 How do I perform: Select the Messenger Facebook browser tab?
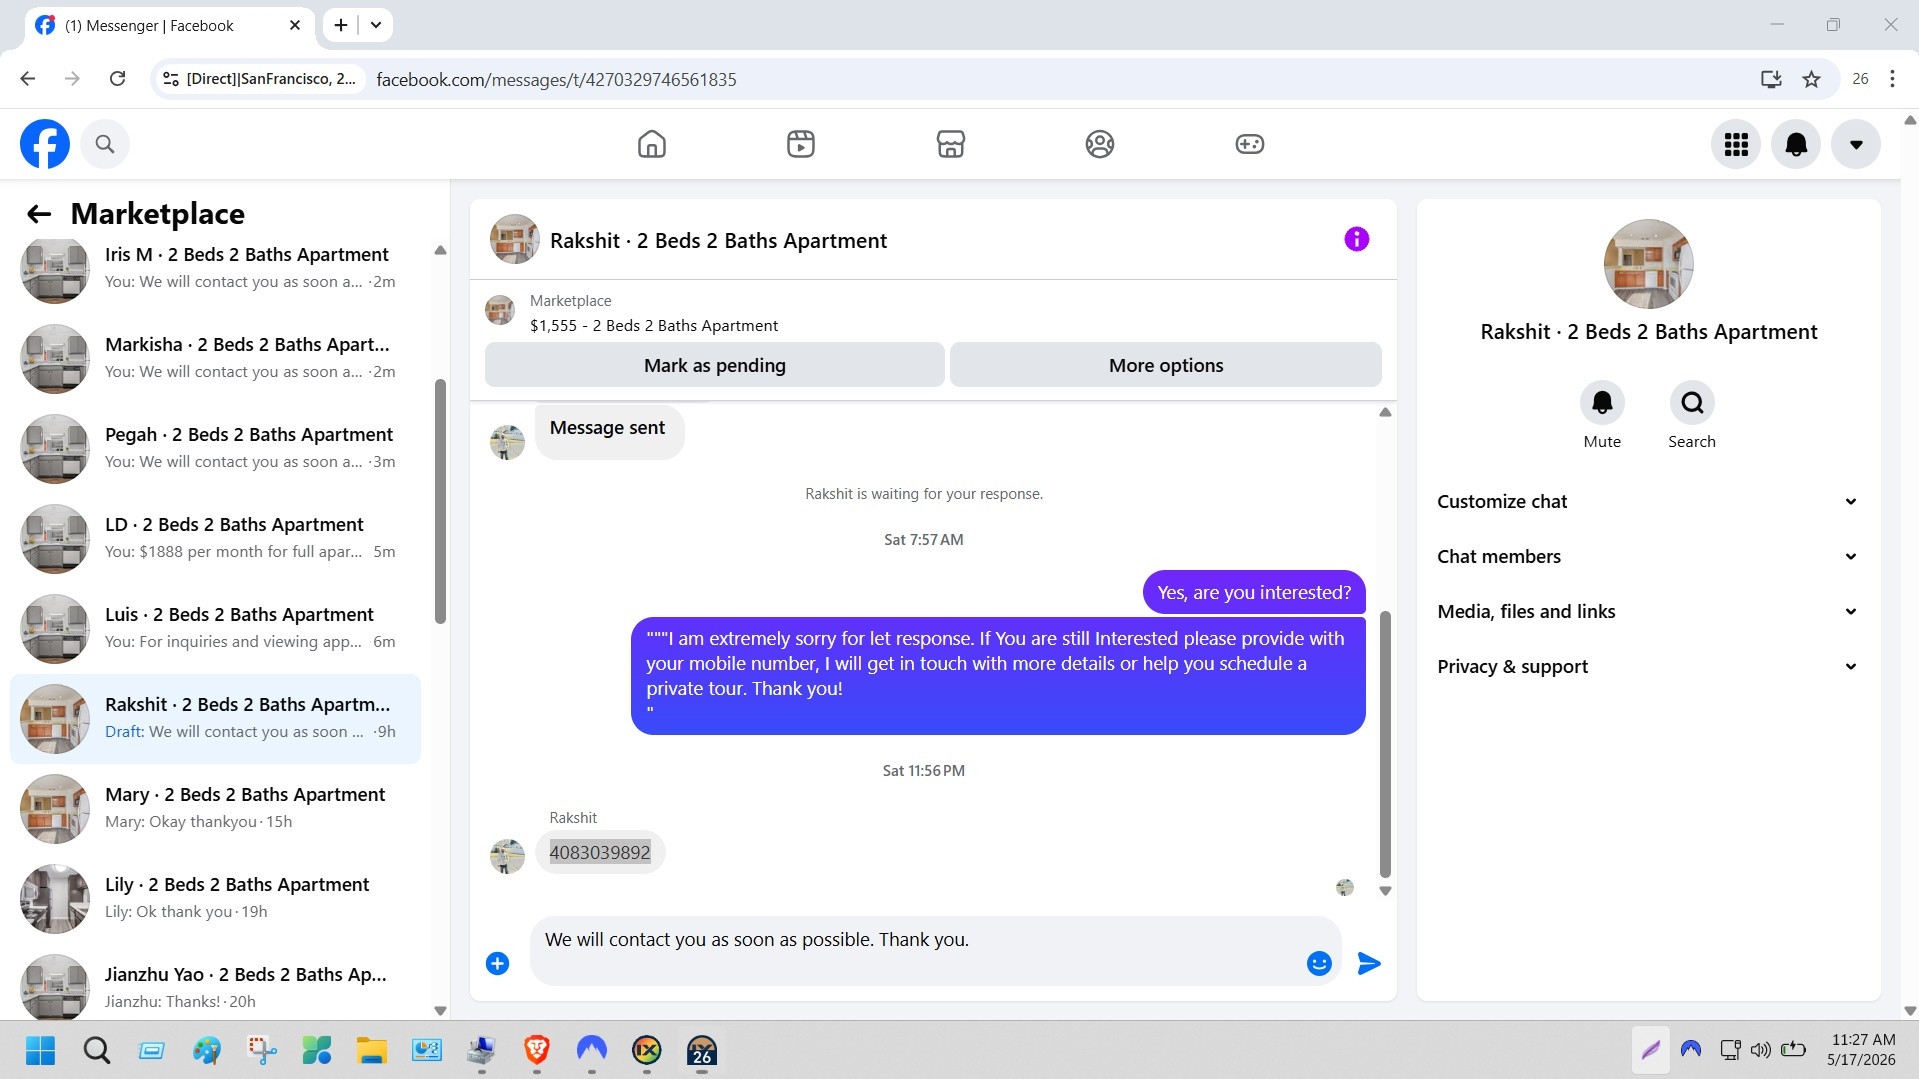168,26
